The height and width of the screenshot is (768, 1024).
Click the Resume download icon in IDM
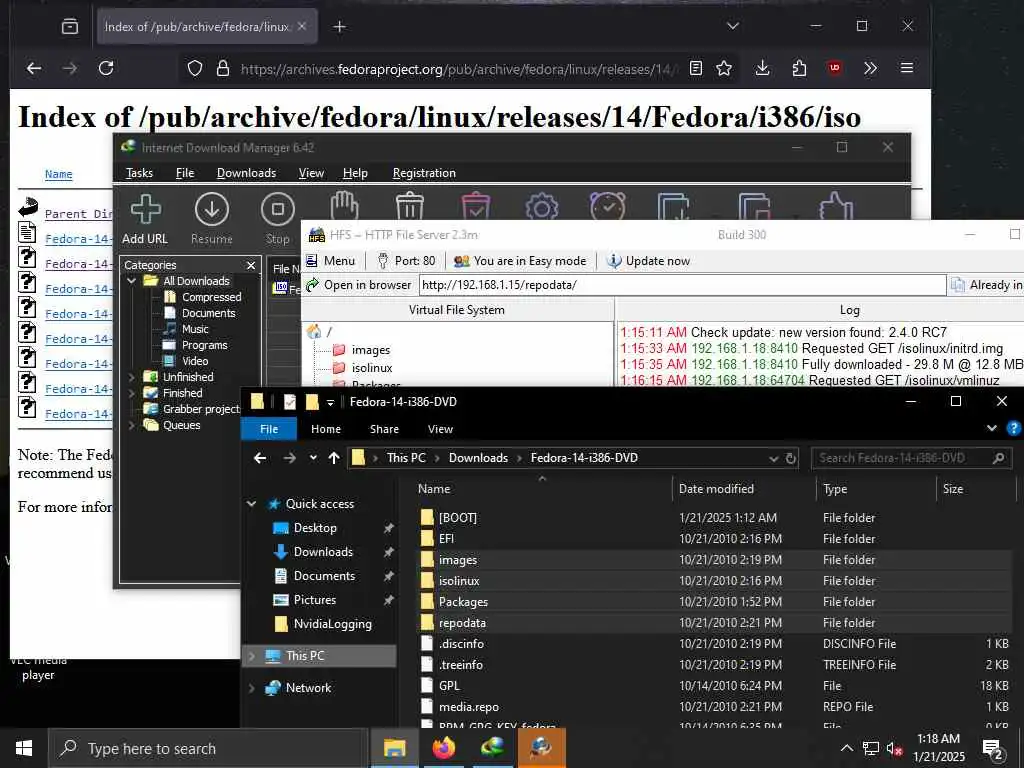tap(212, 220)
